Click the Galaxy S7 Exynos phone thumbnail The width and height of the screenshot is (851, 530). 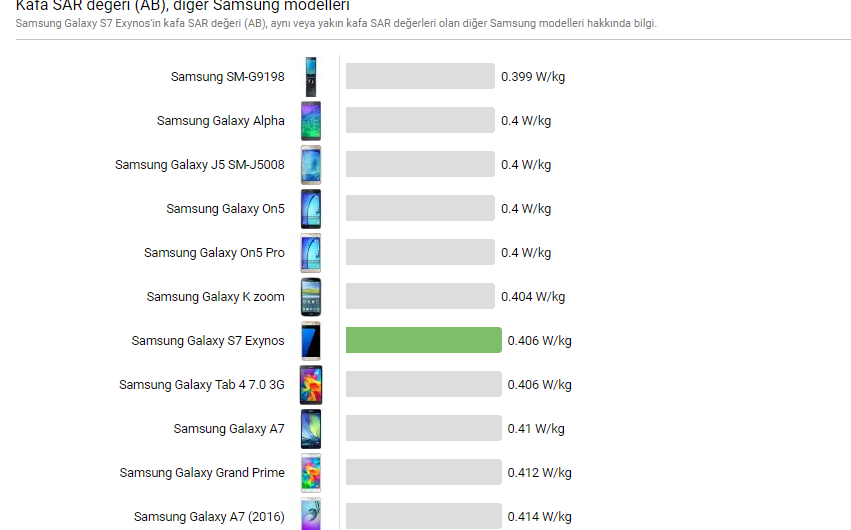click(311, 341)
